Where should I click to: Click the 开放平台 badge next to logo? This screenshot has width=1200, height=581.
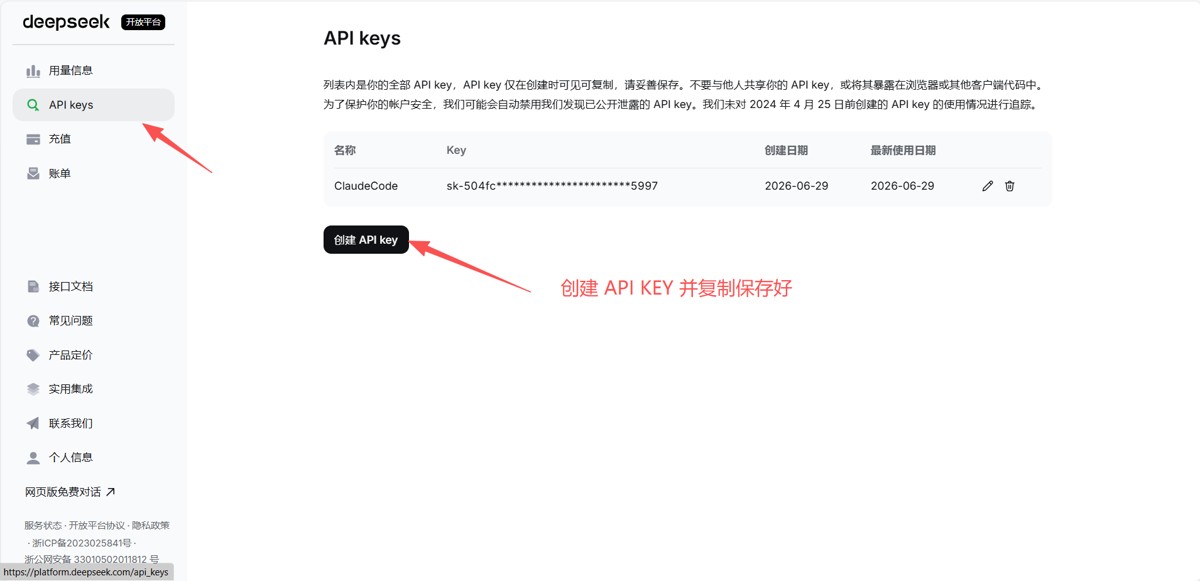[x=143, y=22]
